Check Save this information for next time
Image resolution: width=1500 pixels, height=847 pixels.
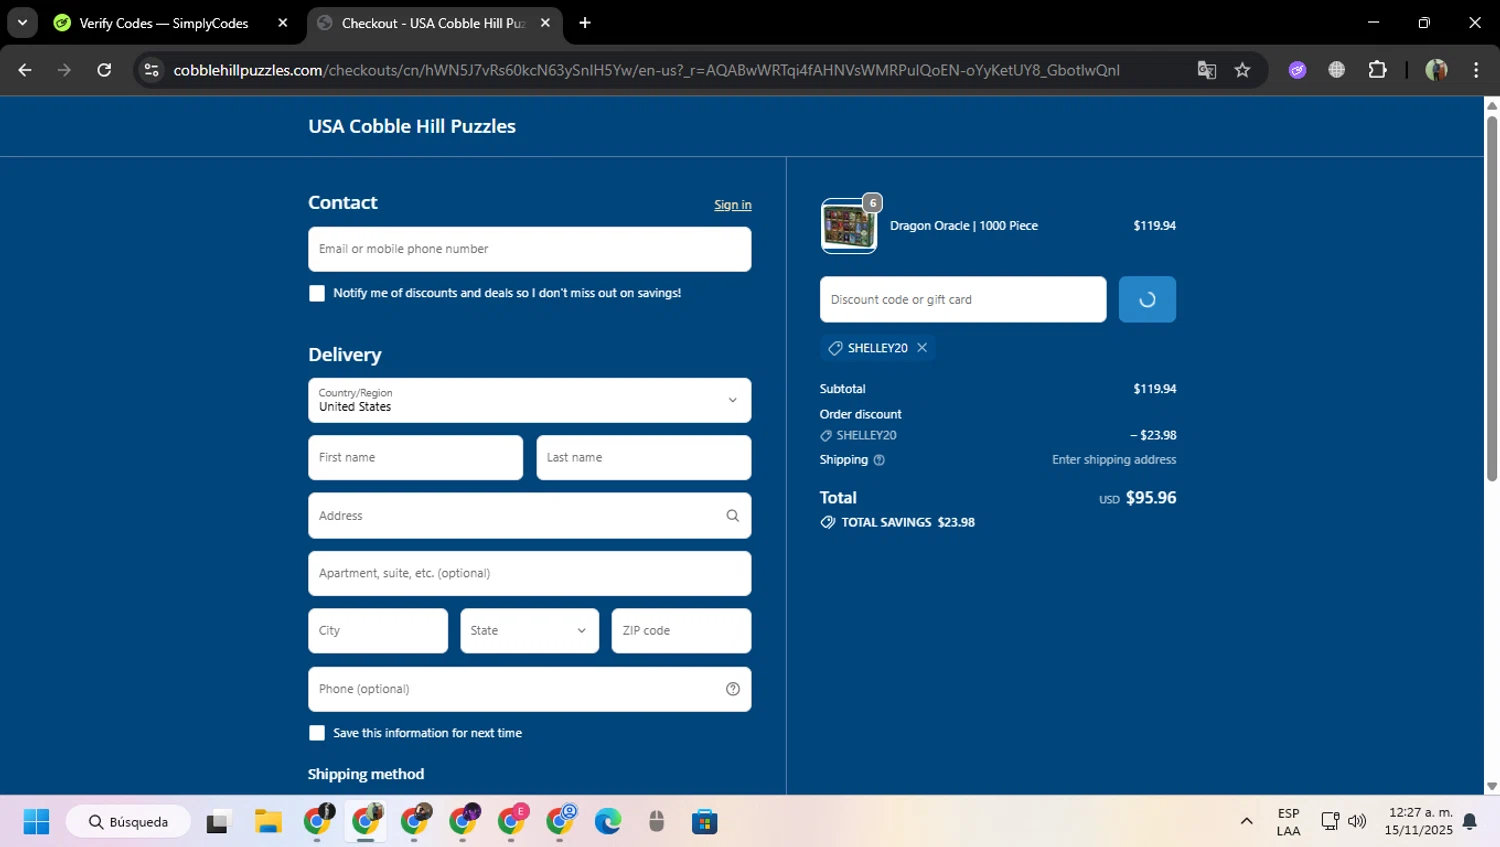point(317,733)
